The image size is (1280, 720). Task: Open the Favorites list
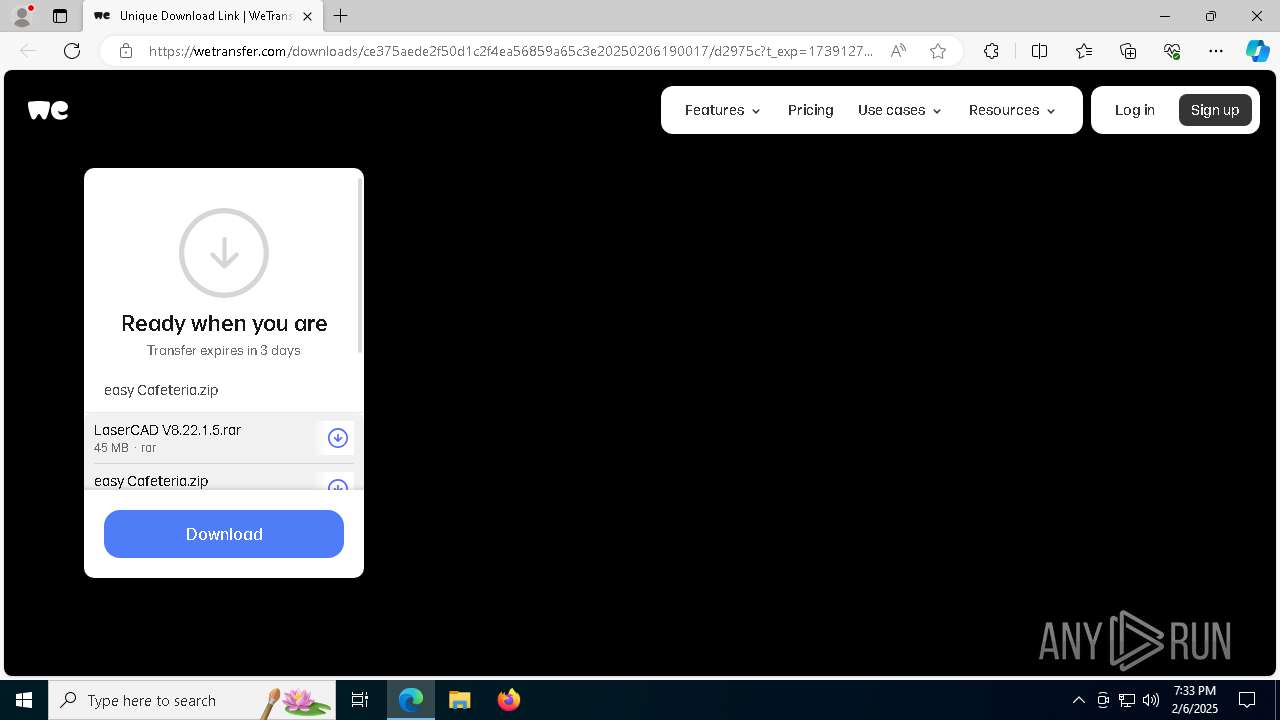(x=1084, y=51)
